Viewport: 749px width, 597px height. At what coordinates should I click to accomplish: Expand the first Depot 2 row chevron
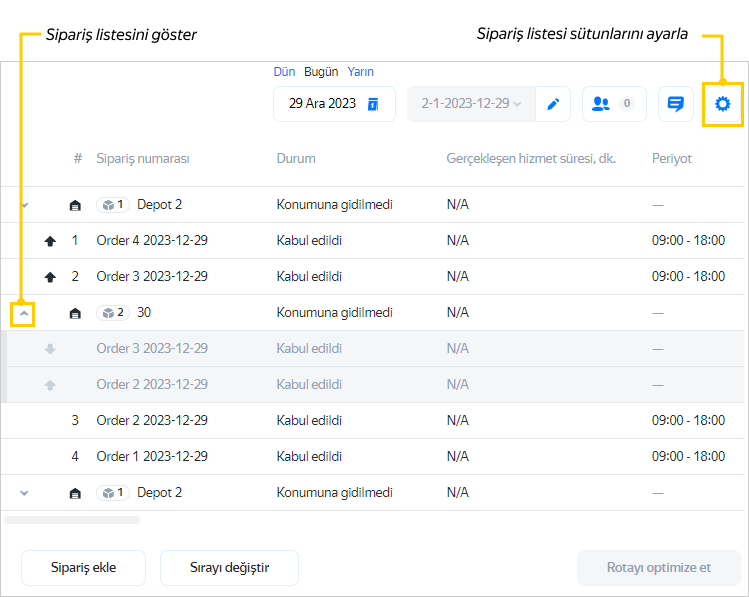(25, 205)
